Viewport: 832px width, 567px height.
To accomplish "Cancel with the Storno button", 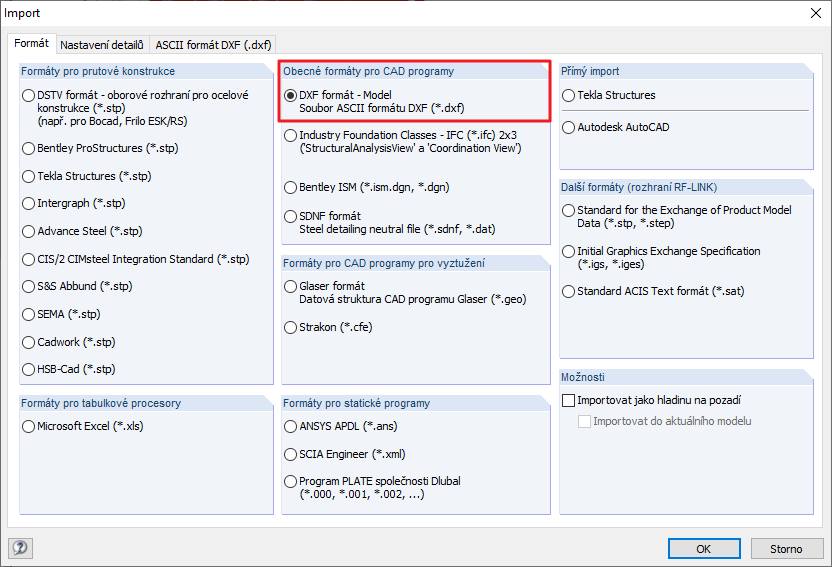I will 786,549.
